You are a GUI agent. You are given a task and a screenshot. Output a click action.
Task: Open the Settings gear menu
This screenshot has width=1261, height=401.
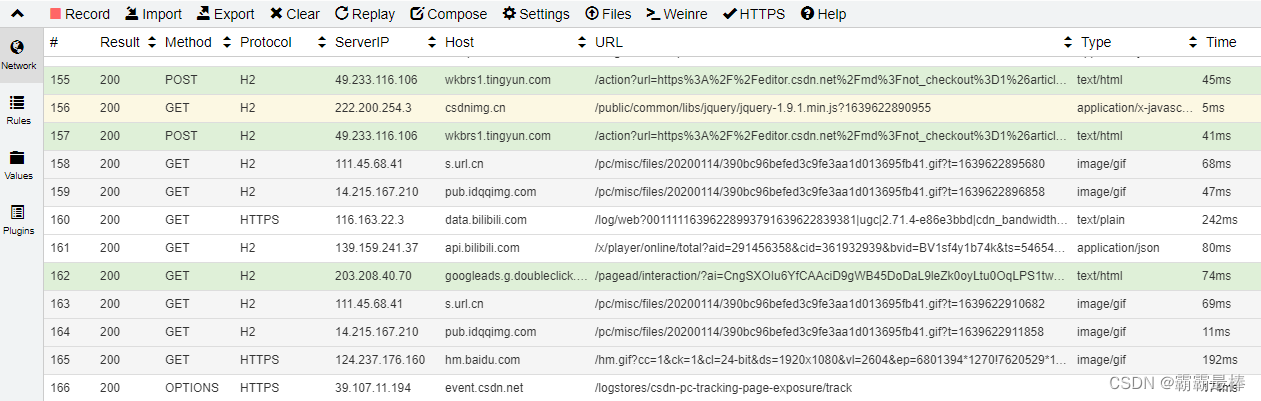coord(536,14)
